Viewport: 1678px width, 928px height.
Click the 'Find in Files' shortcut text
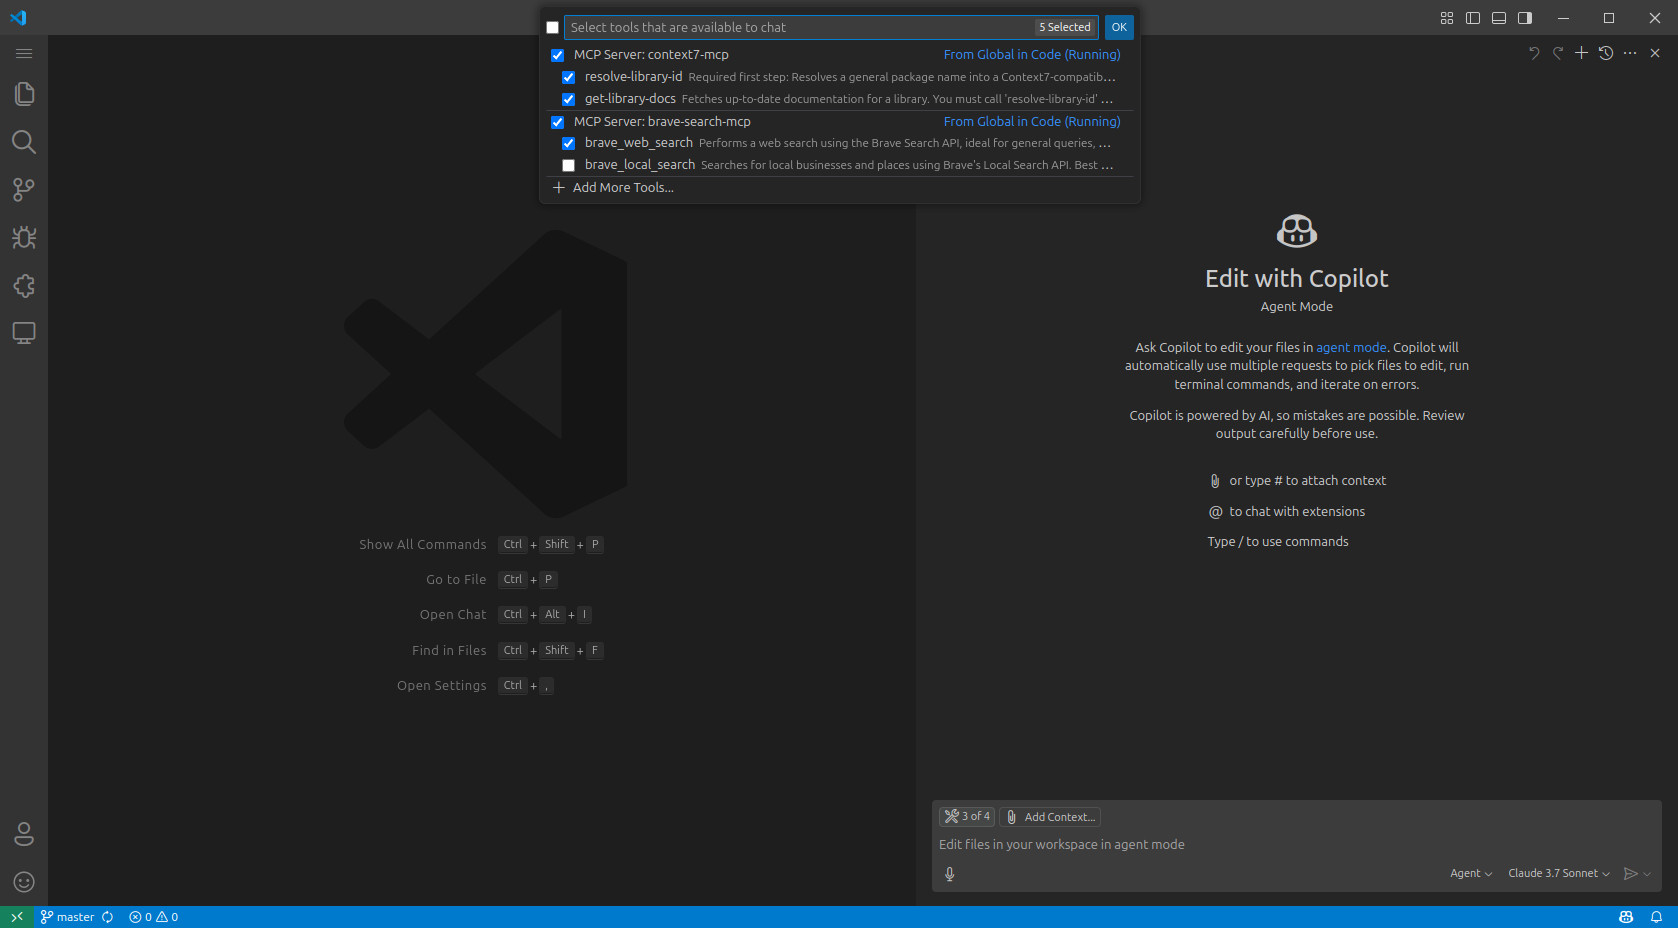coord(449,651)
